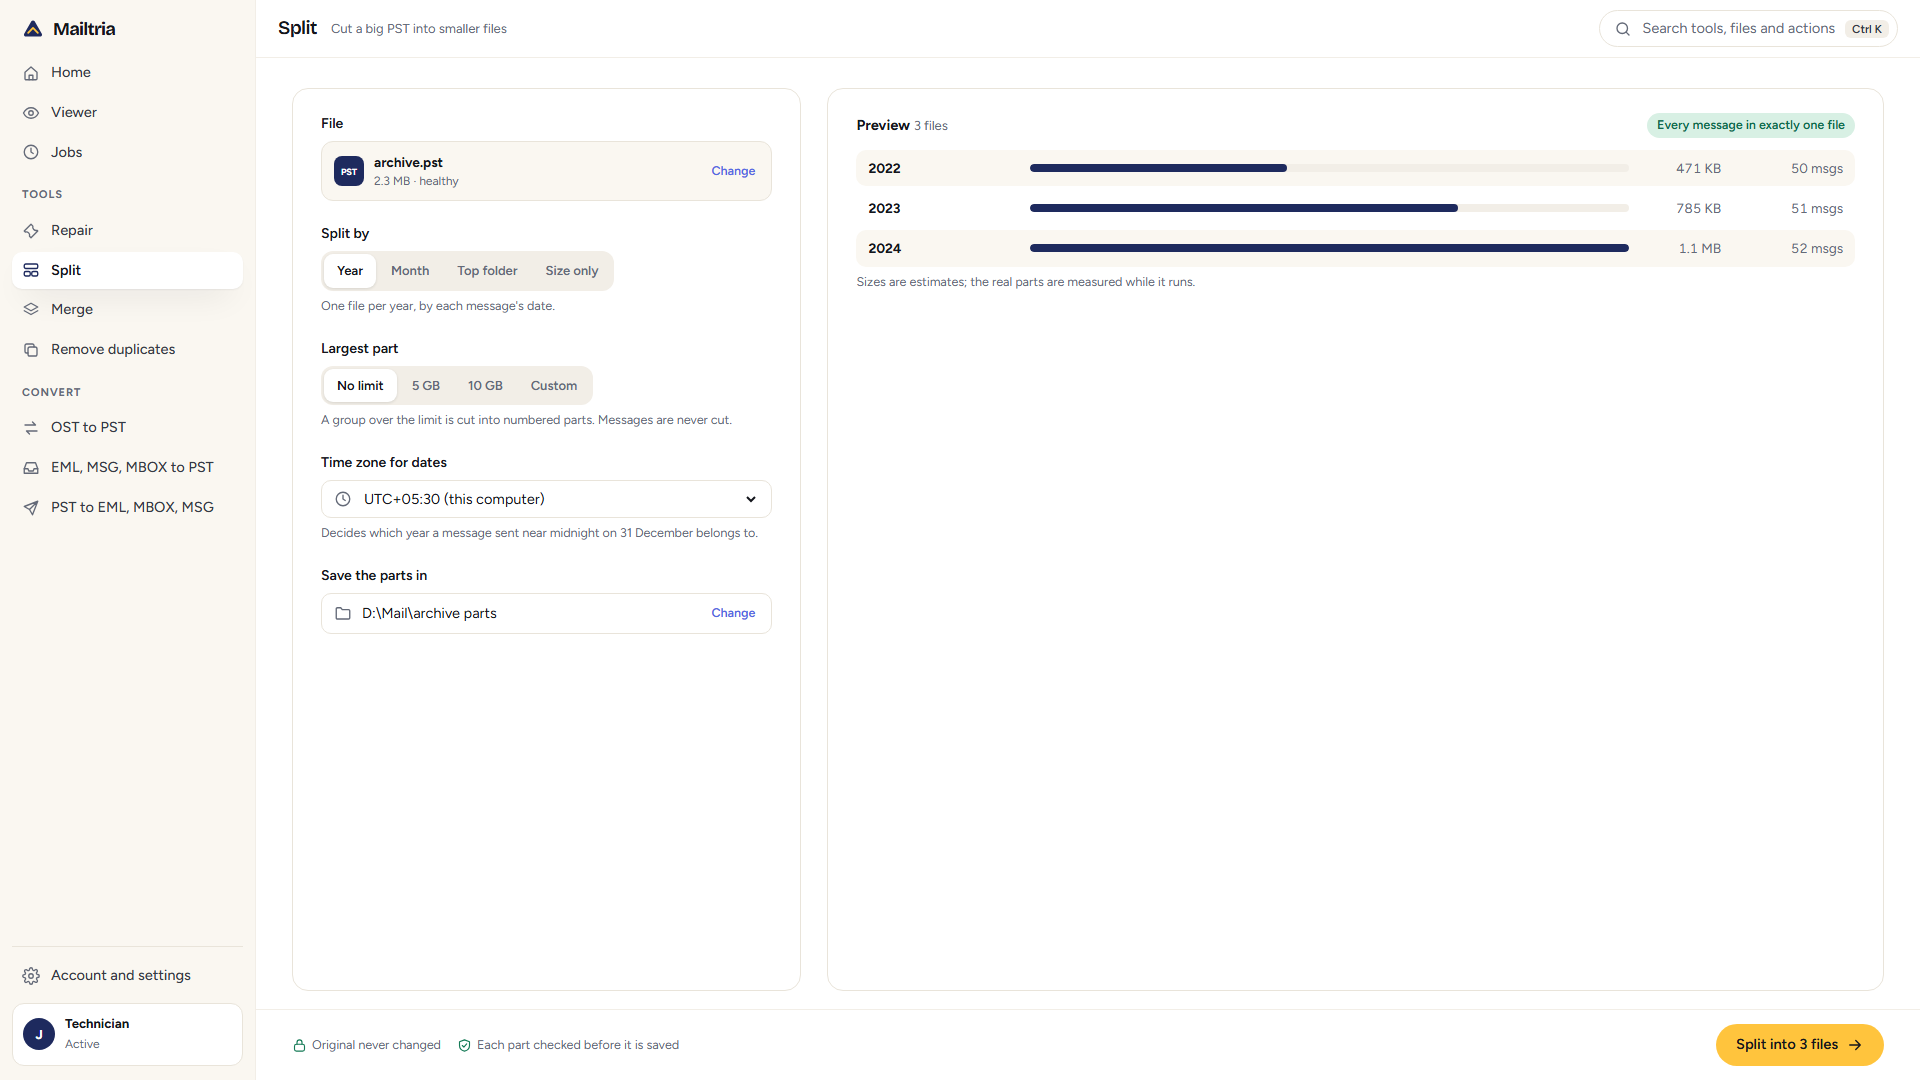Open Account and settings

[x=127, y=976]
